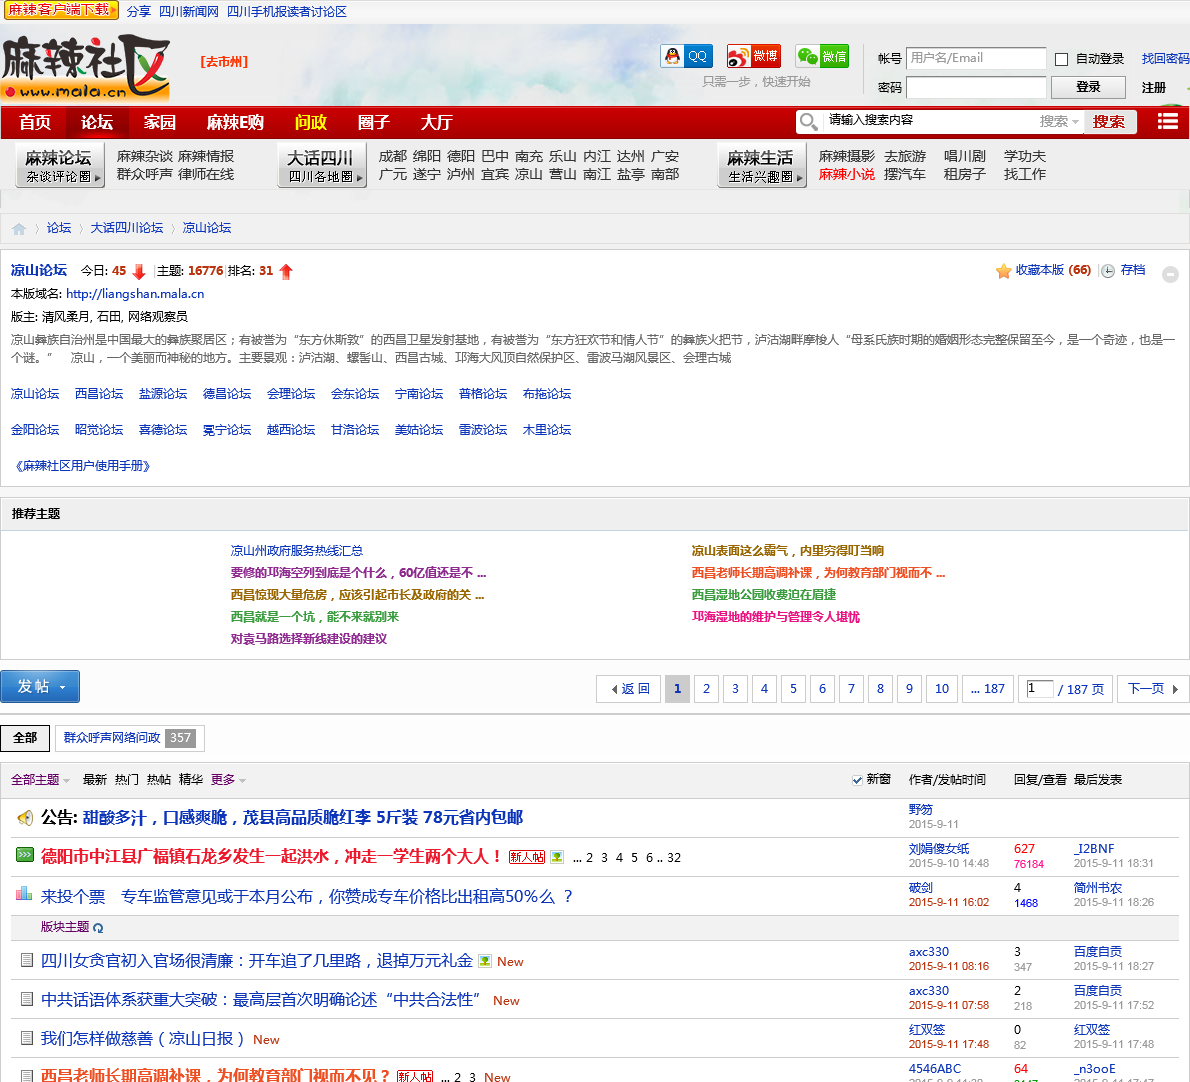Enable the 自动登录 checkbox
This screenshot has width=1190, height=1082.
pos(1062,59)
